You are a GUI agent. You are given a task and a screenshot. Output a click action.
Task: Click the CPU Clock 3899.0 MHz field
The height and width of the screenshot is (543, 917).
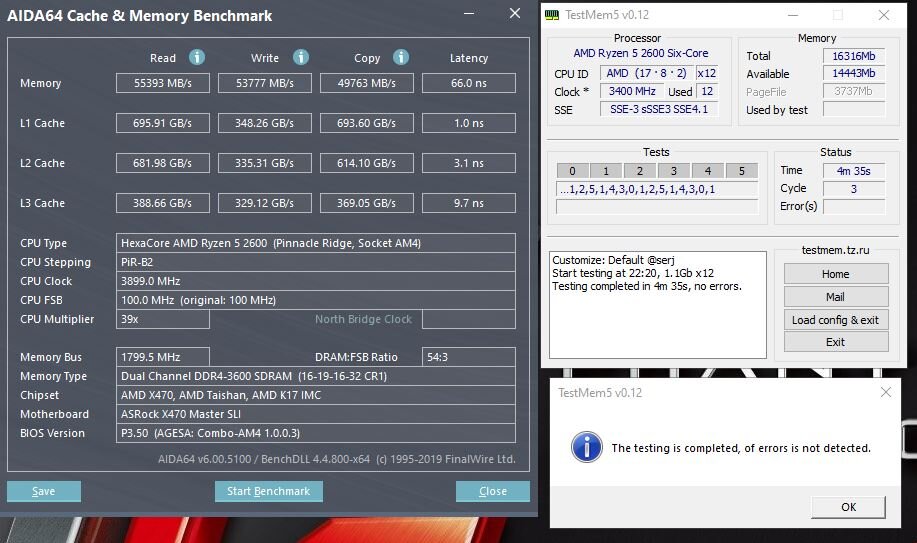[316, 281]
